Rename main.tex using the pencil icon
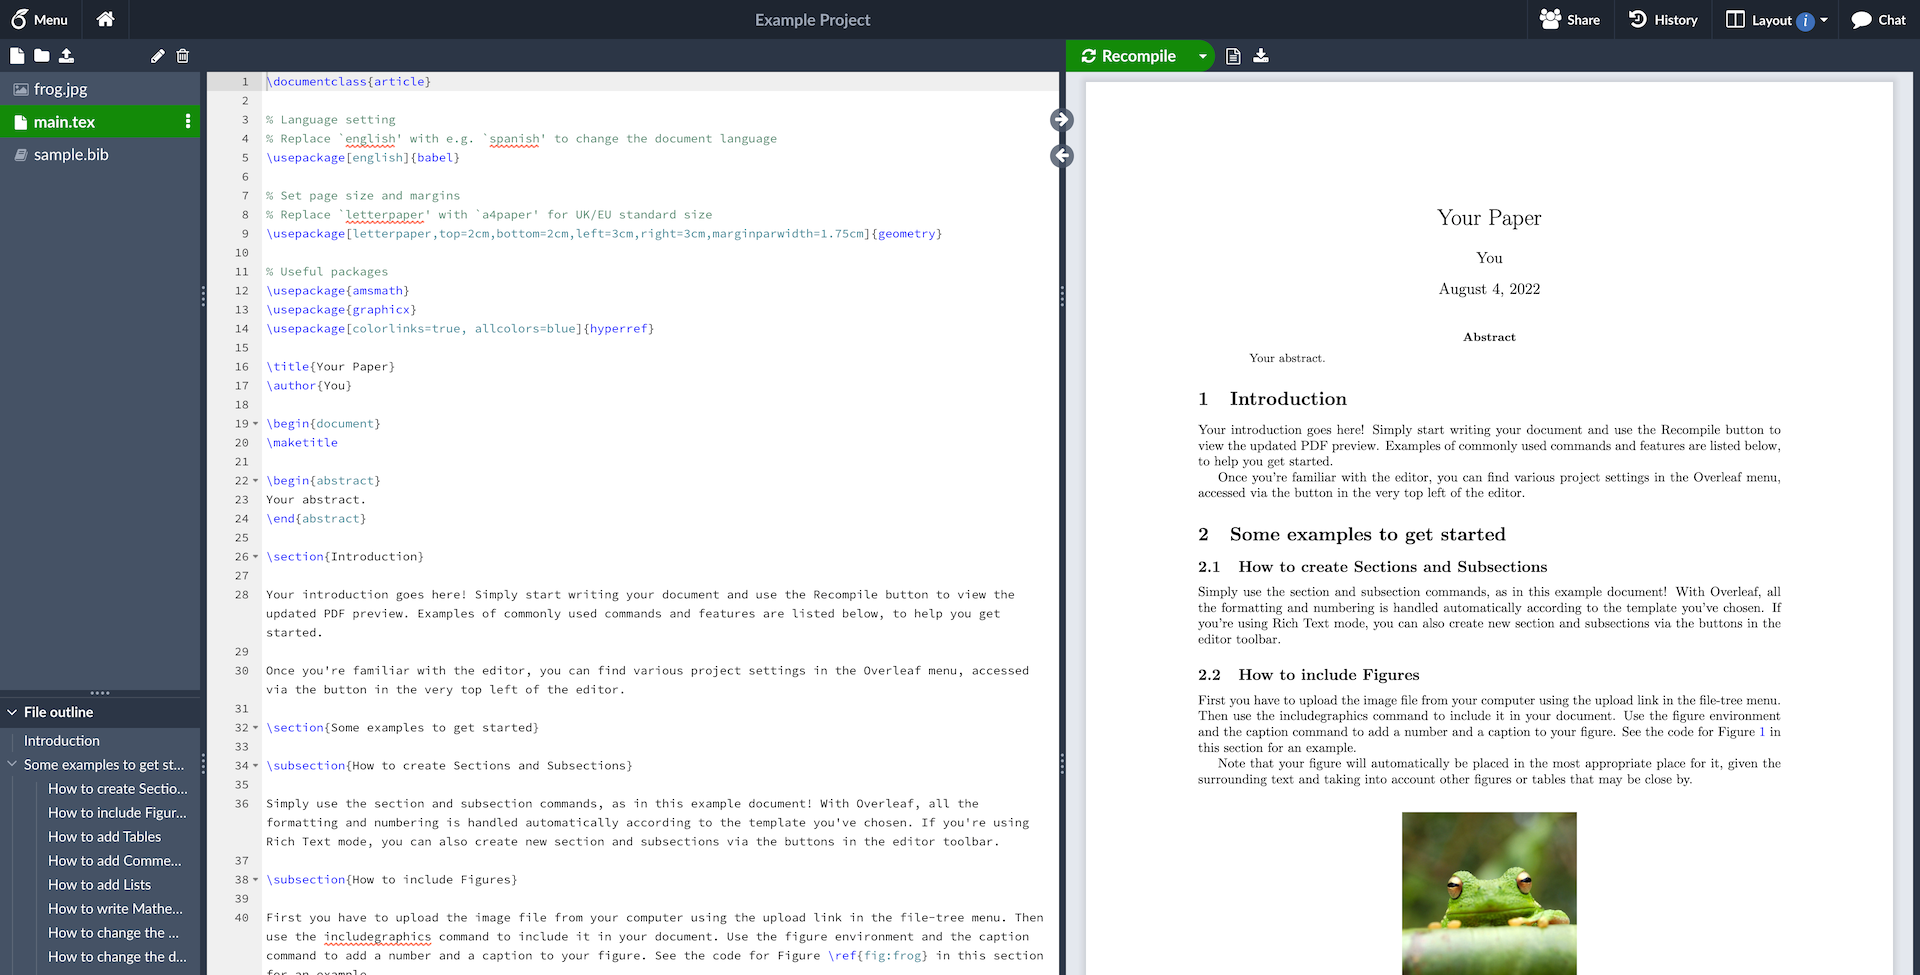 (x=157, y=56)
